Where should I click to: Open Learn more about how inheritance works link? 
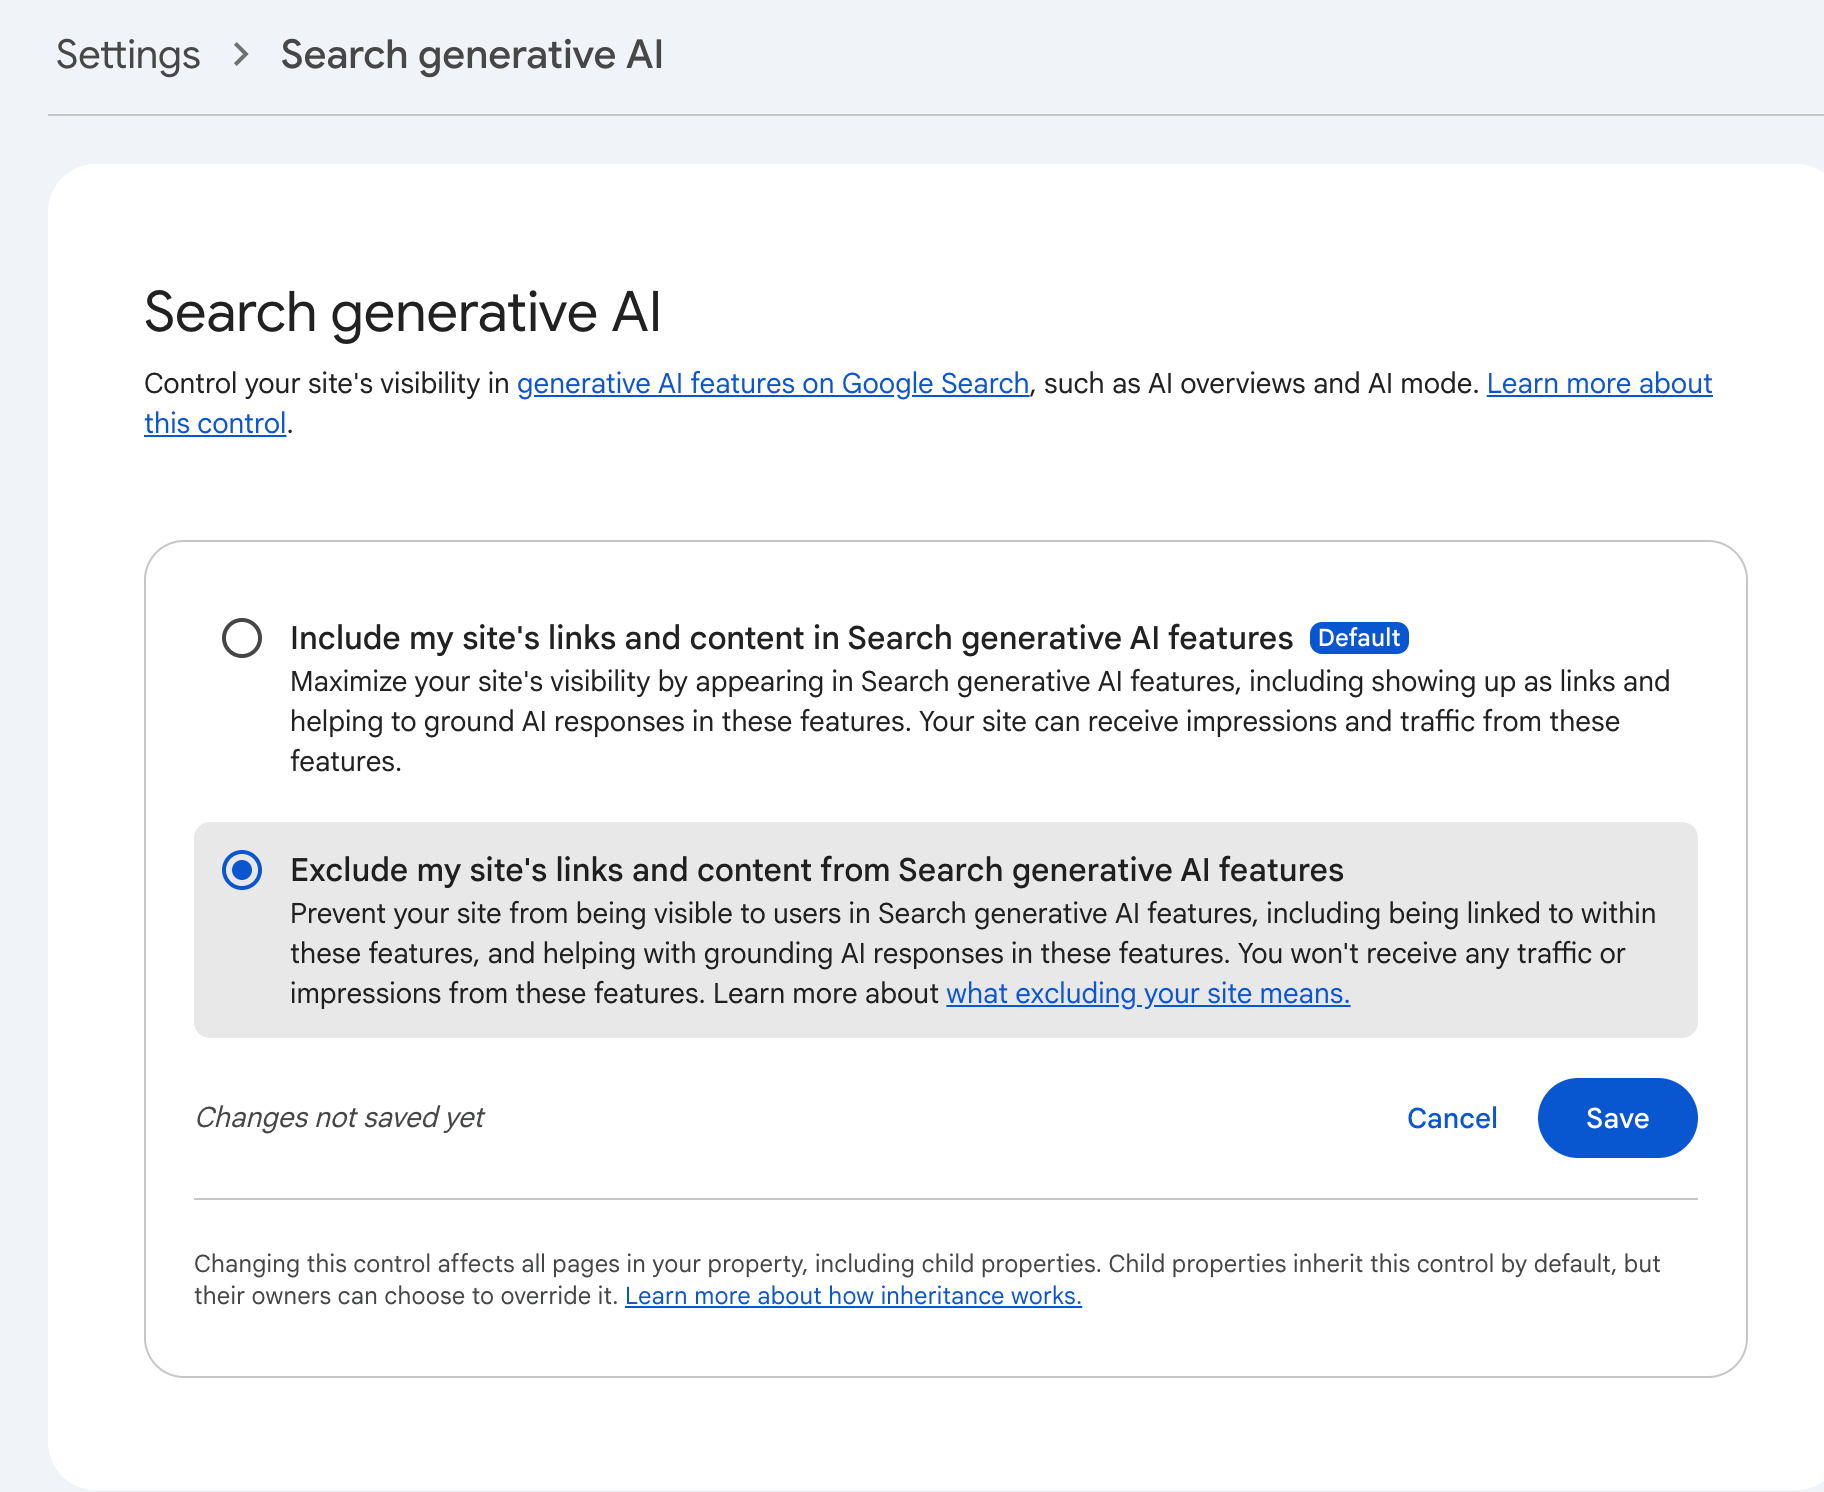click(x=853, y=1295)
